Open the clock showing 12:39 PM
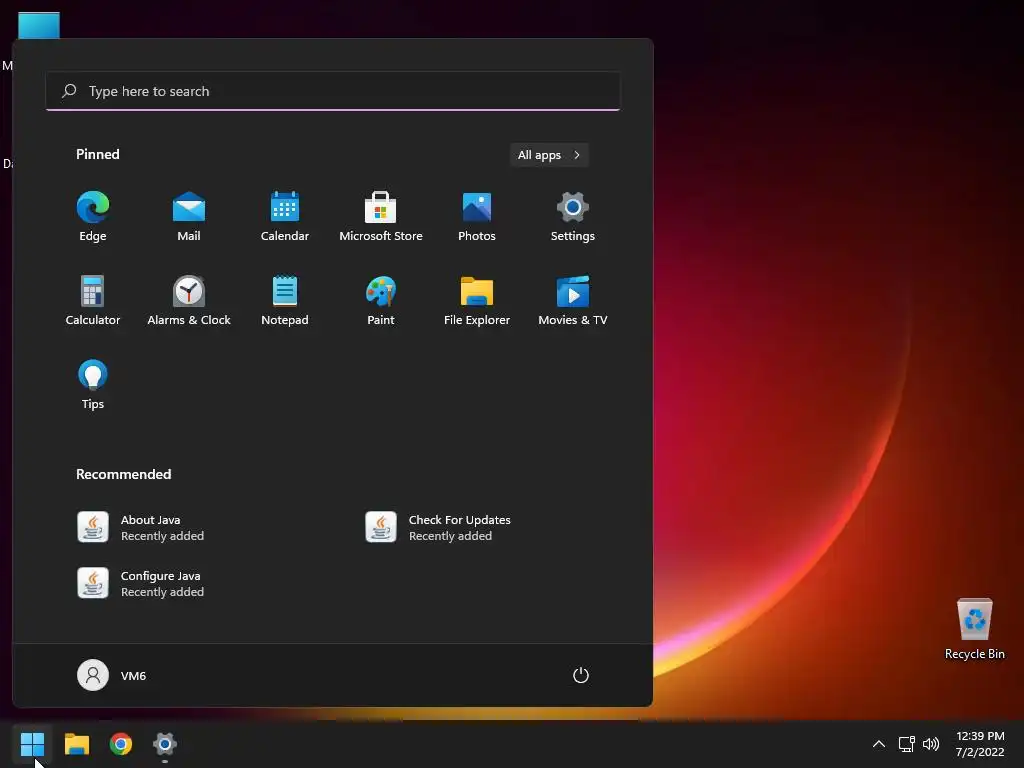The height and width of the screenshot is (768, 1024). click(x=980, y=744)
